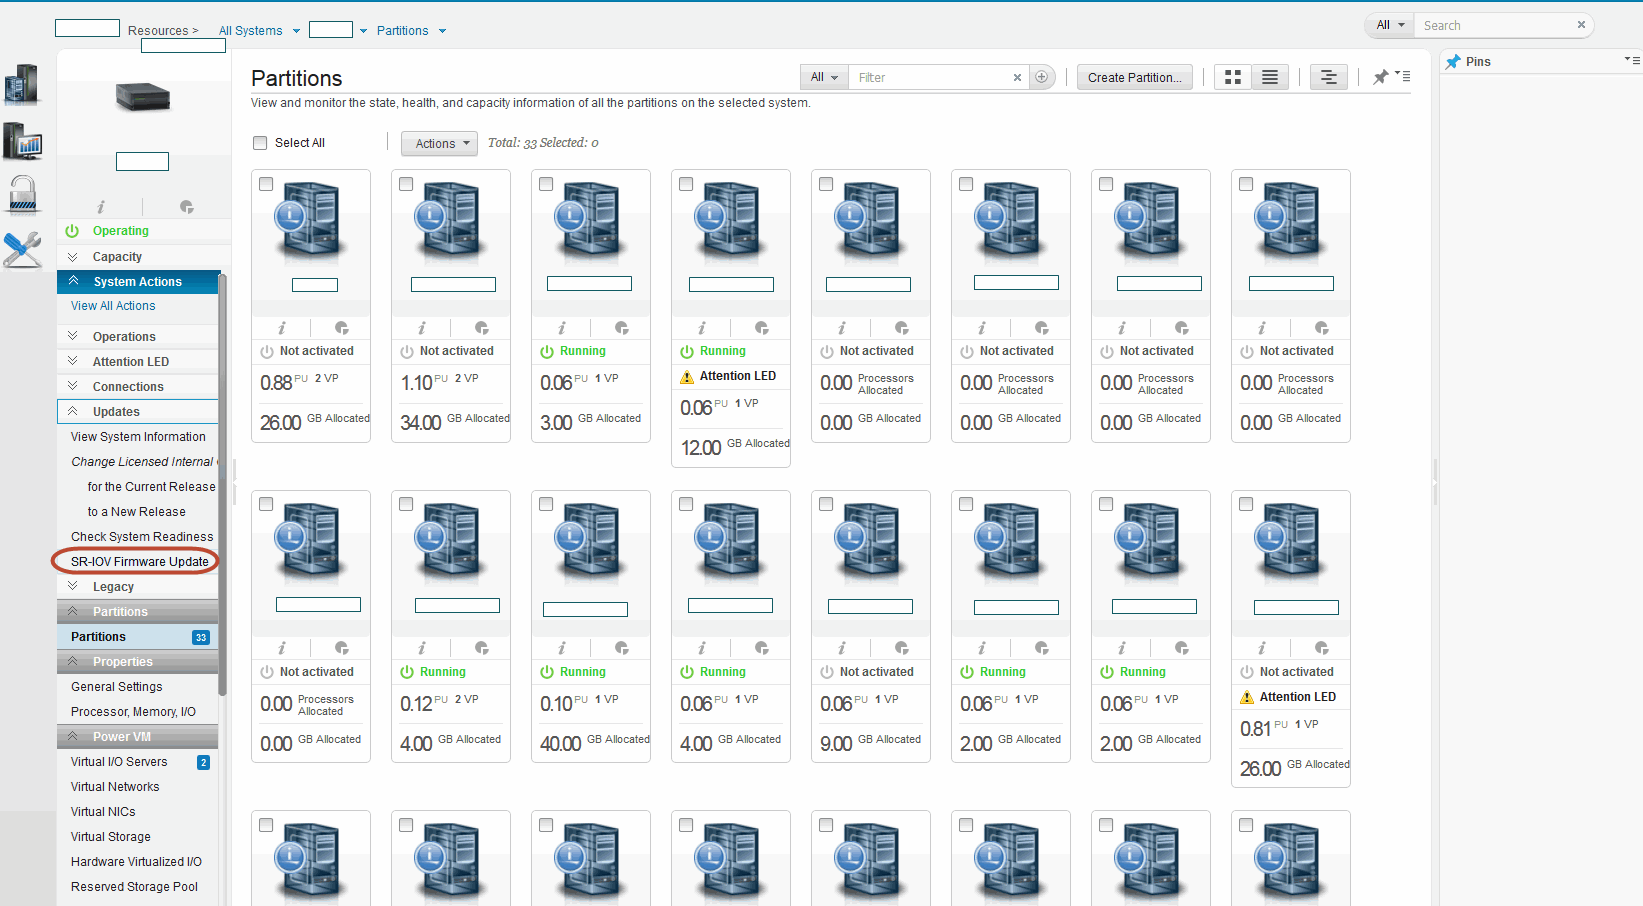Click the add filter plus icon
The height and width of the screenshot is (906, 1643).
[x=1041, y=77]
